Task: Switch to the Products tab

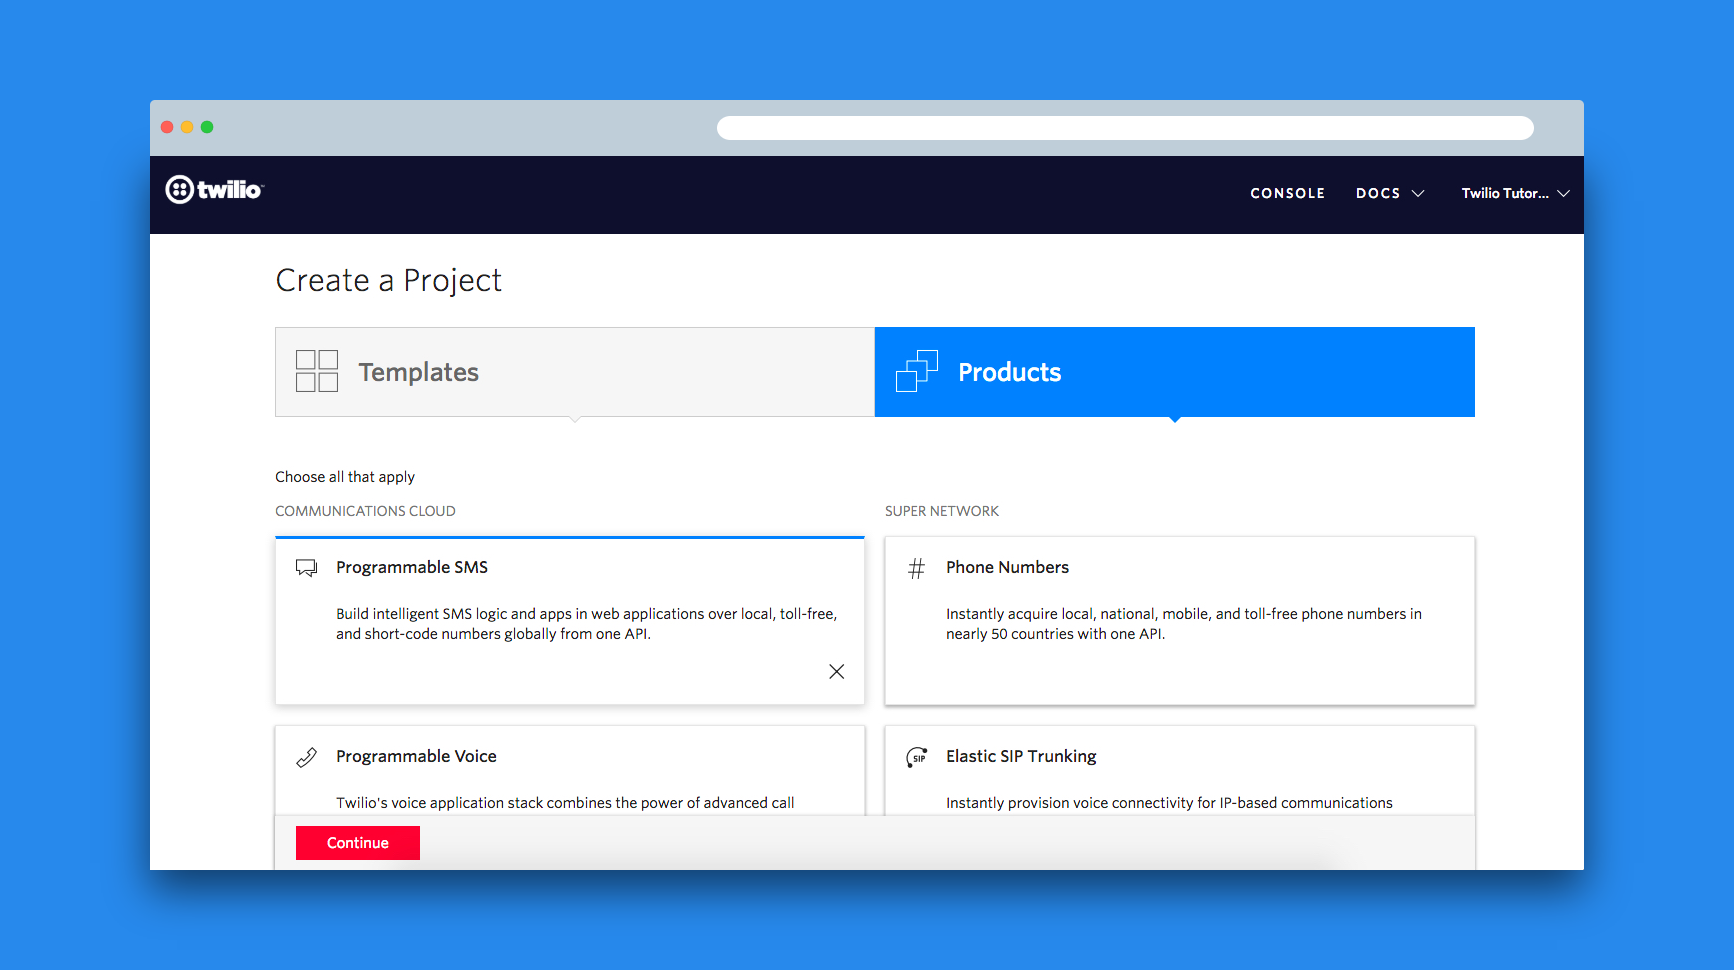Action: 1175,372
